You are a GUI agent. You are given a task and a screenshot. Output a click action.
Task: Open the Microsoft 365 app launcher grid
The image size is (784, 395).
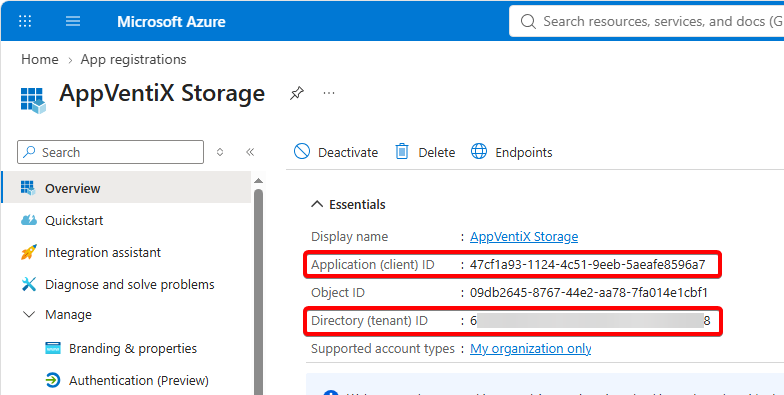25,21
